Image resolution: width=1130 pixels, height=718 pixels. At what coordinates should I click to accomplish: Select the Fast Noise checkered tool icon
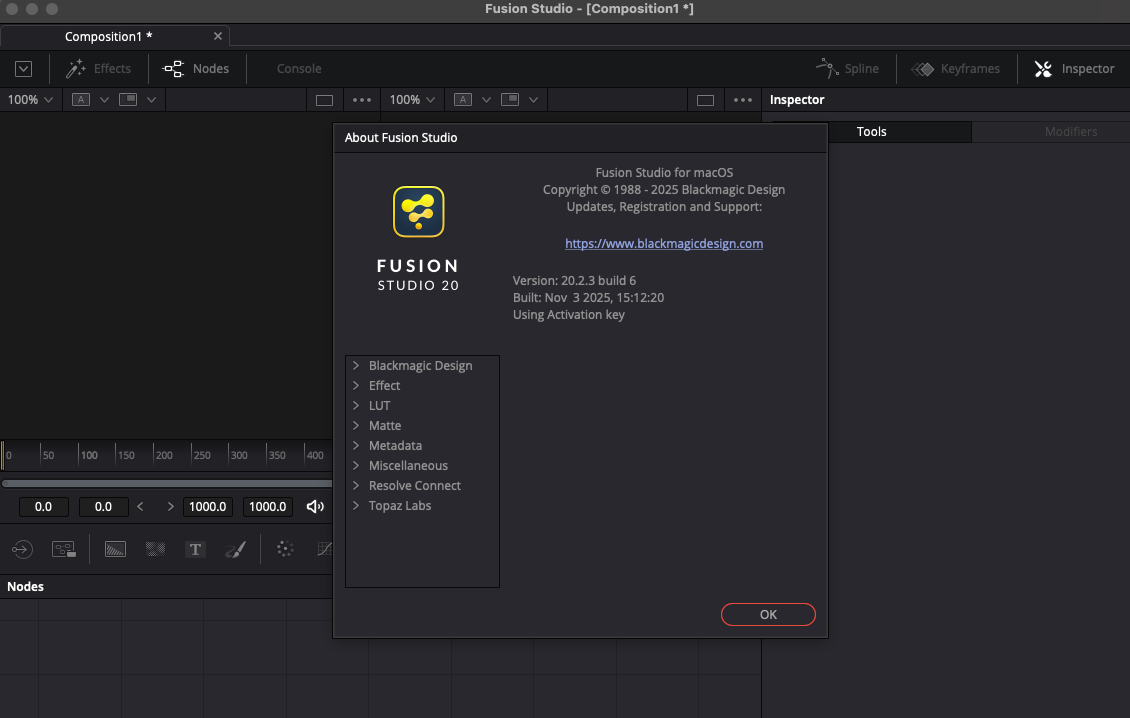[x=155, y=549]
